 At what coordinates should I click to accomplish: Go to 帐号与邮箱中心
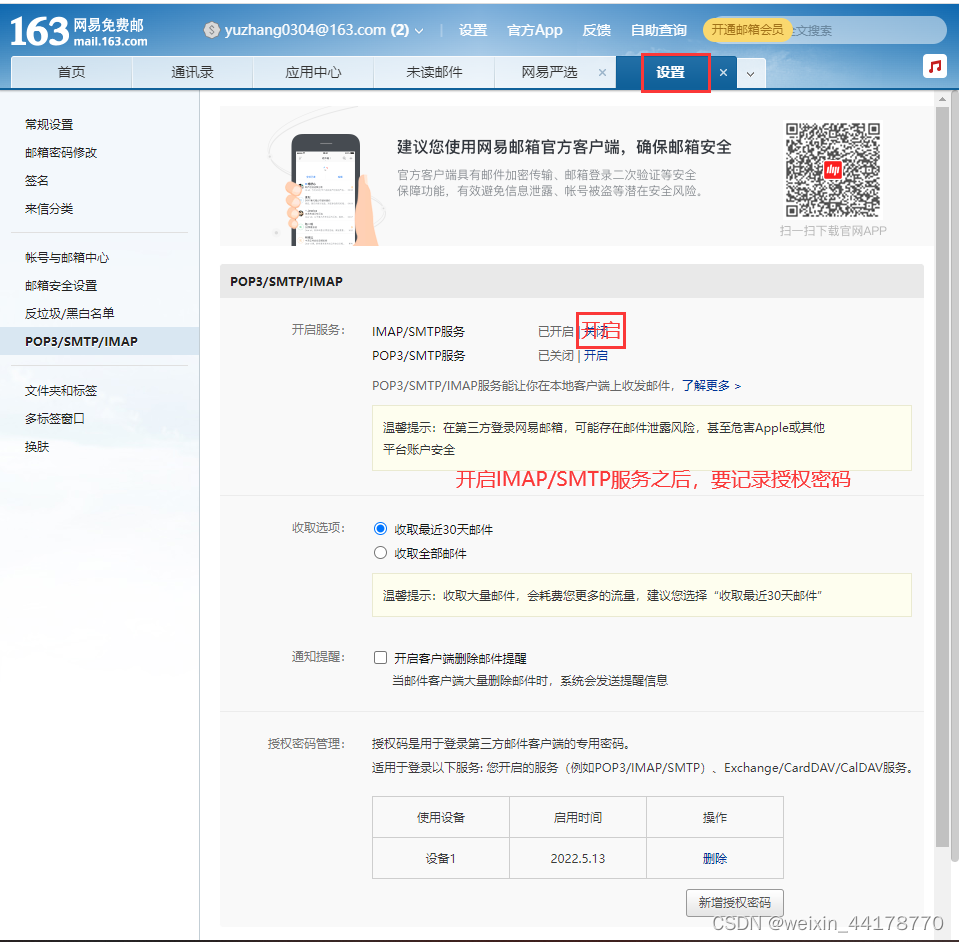pyautogui.click(x=67, y=258)
